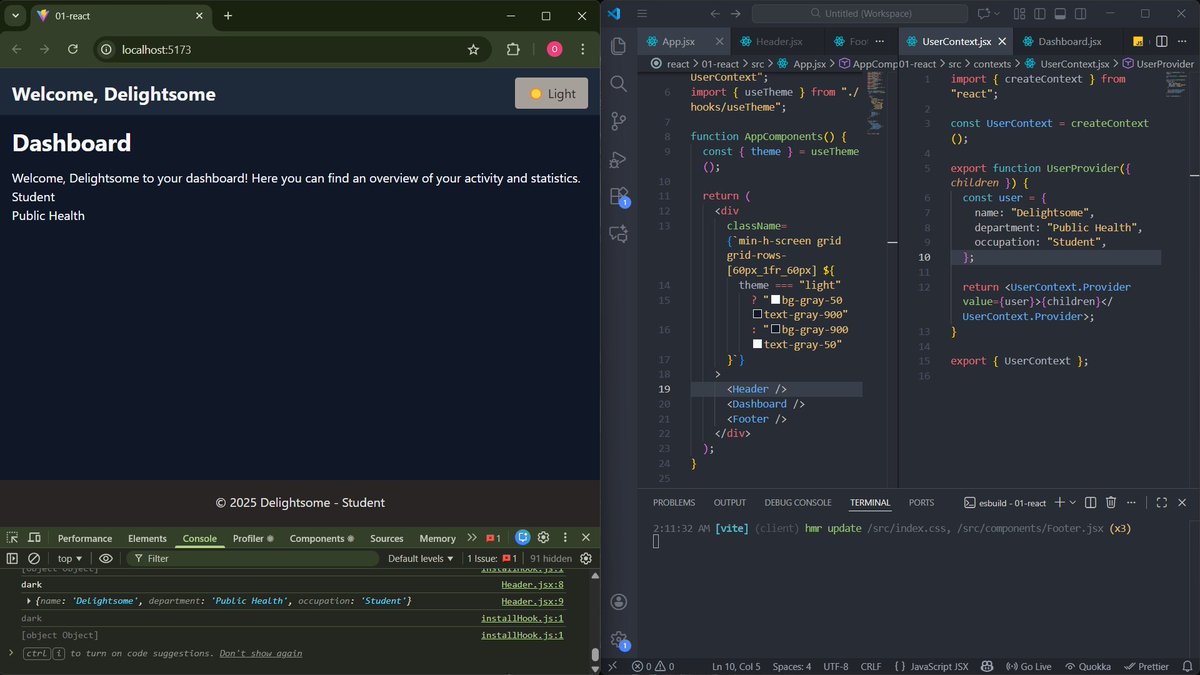Open Source Control view in activity bar
The height and width of the screenshot is (675, 1200).
click(618, 122)
